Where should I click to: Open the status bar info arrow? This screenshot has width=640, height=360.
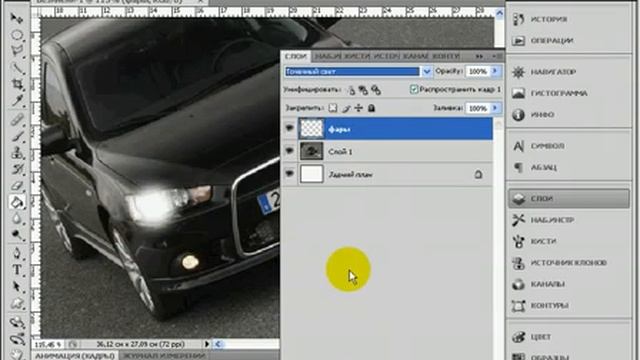pyautogui.click(x=207, y=344)
